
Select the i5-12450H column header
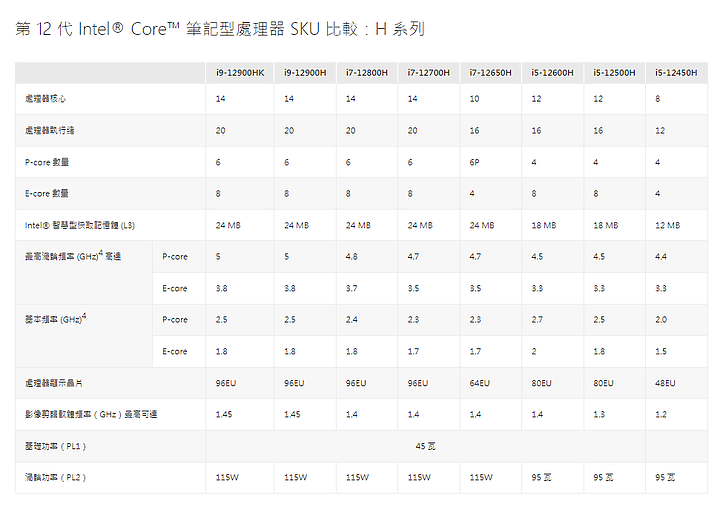(x=676, y=73)
